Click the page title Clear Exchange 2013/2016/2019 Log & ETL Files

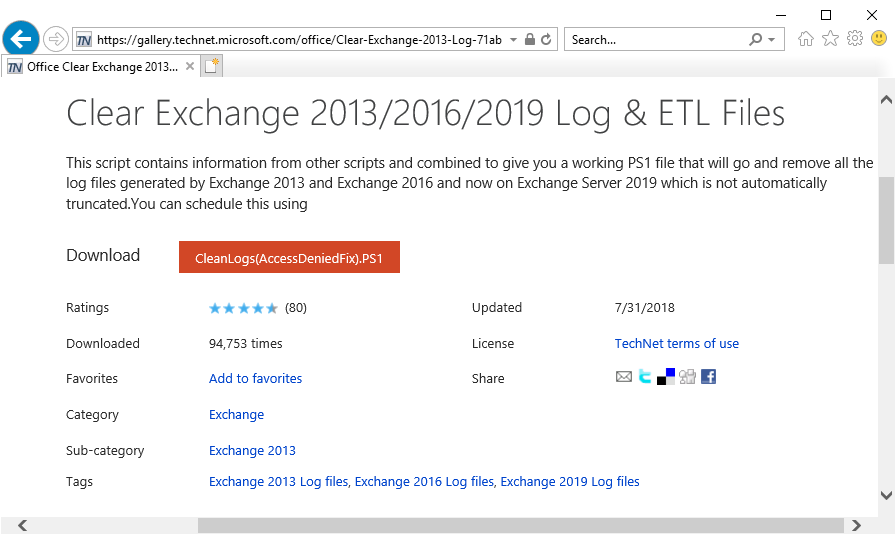[x=425, y=113]
